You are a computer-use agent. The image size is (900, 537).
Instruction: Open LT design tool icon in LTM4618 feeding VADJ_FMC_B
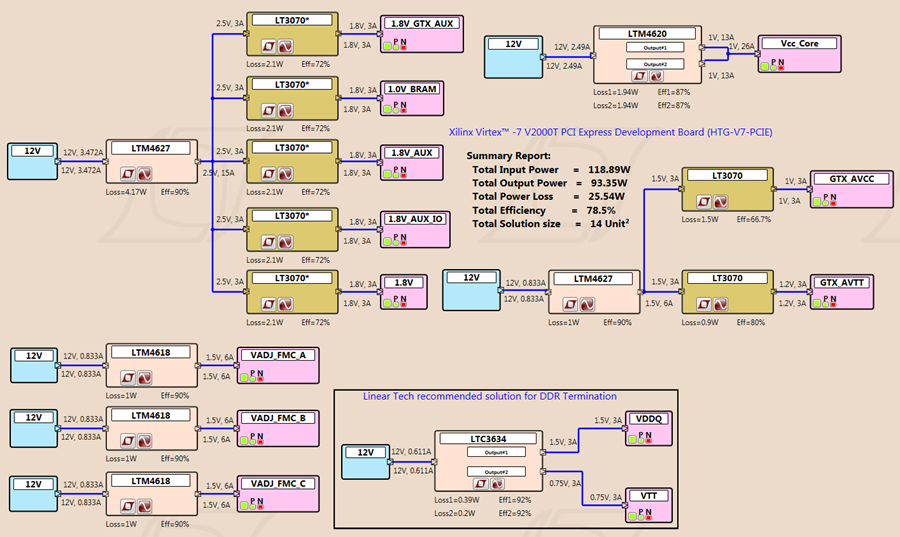[127, 441]
